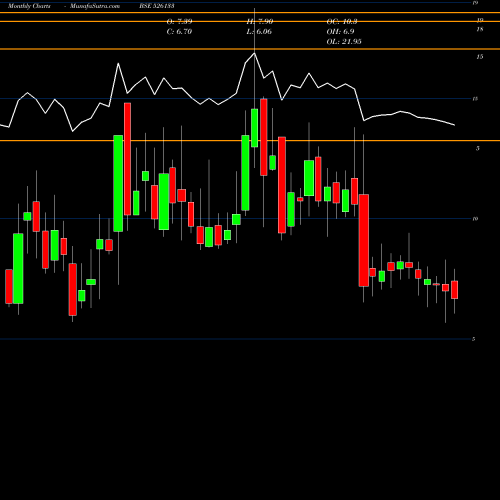Click the 'OC: 10.3' readout

342,22
